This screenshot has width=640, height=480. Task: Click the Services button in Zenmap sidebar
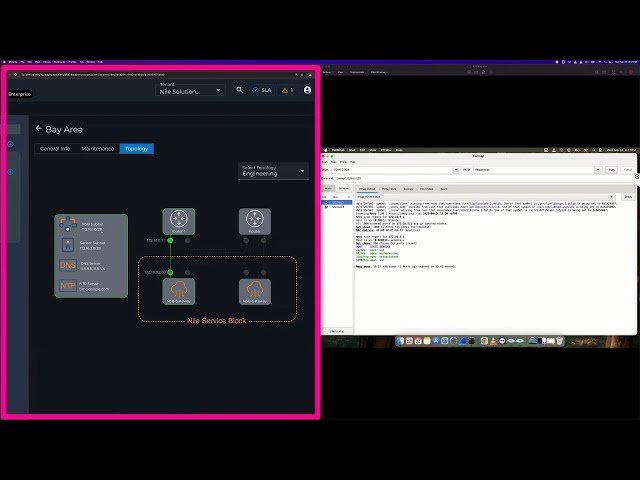coord(344,189)
